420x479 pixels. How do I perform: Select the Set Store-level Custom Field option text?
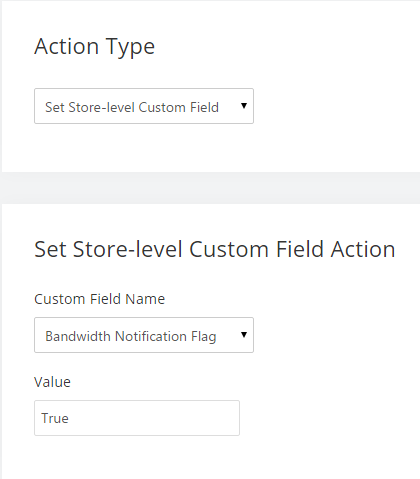[132, 107]
